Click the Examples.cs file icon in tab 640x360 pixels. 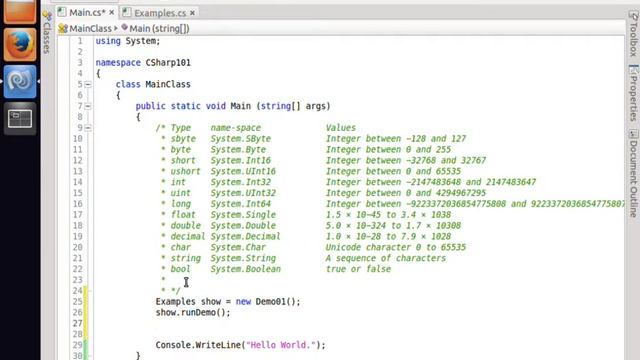pyautogui.click(x=127, y=13)
